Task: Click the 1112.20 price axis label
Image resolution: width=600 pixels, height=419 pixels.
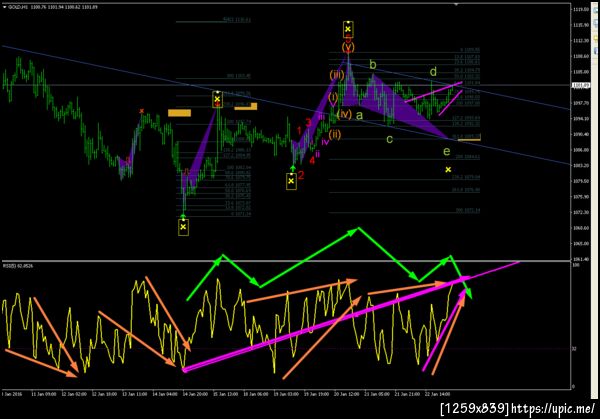Action: (581, 41)
